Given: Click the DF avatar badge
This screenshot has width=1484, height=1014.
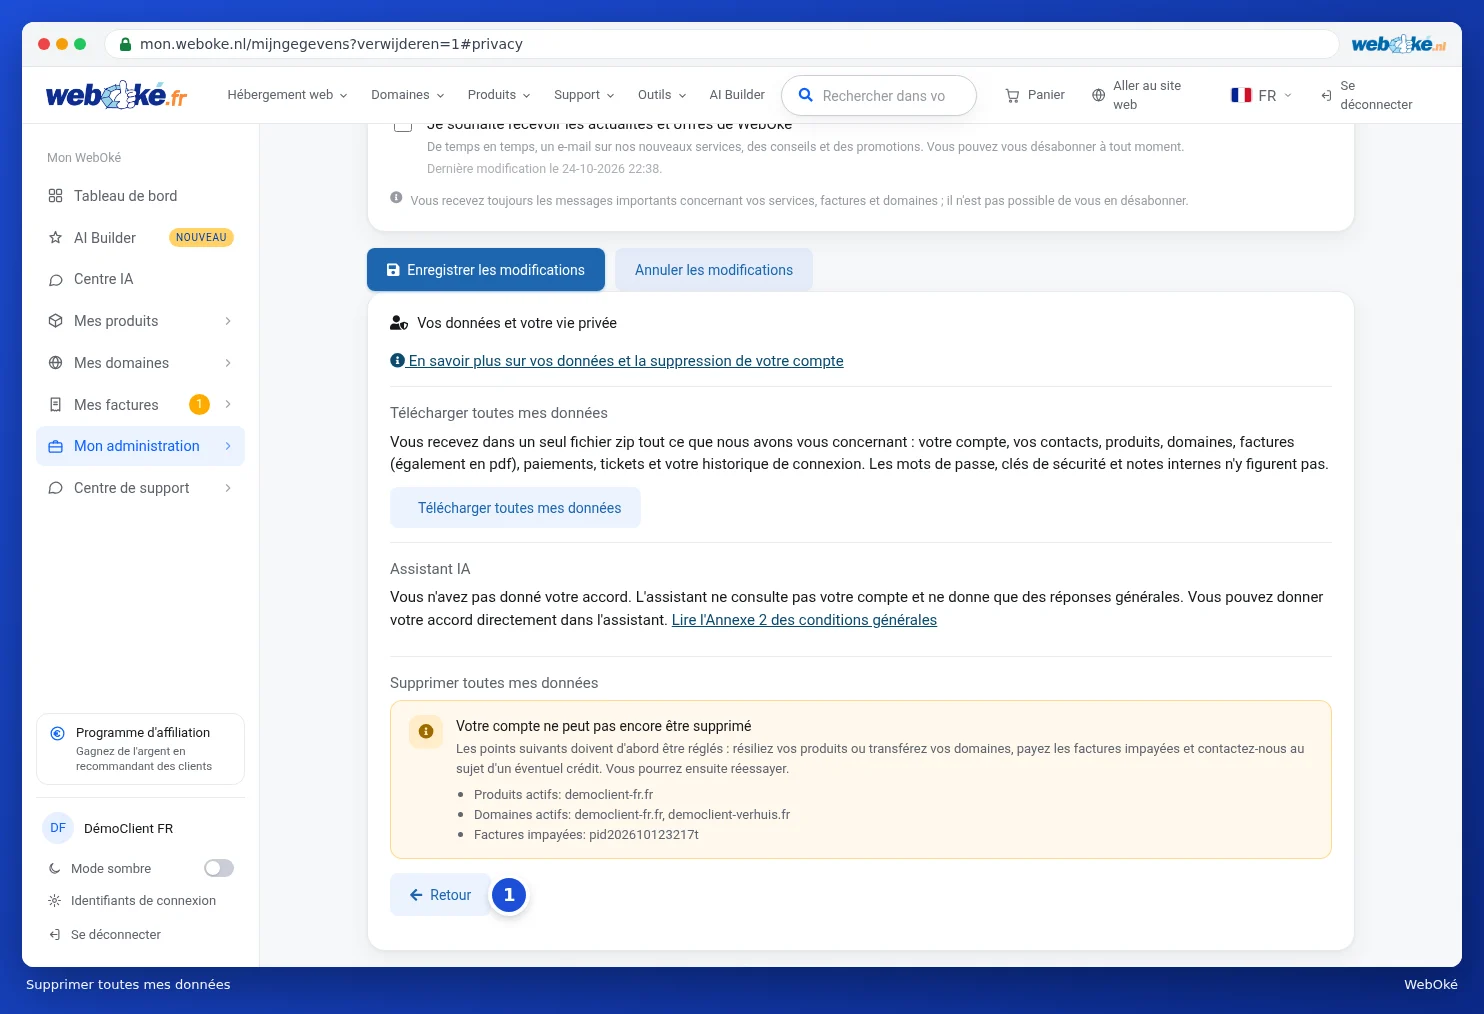Looking at the screenshot, I should tap(58, 828).
